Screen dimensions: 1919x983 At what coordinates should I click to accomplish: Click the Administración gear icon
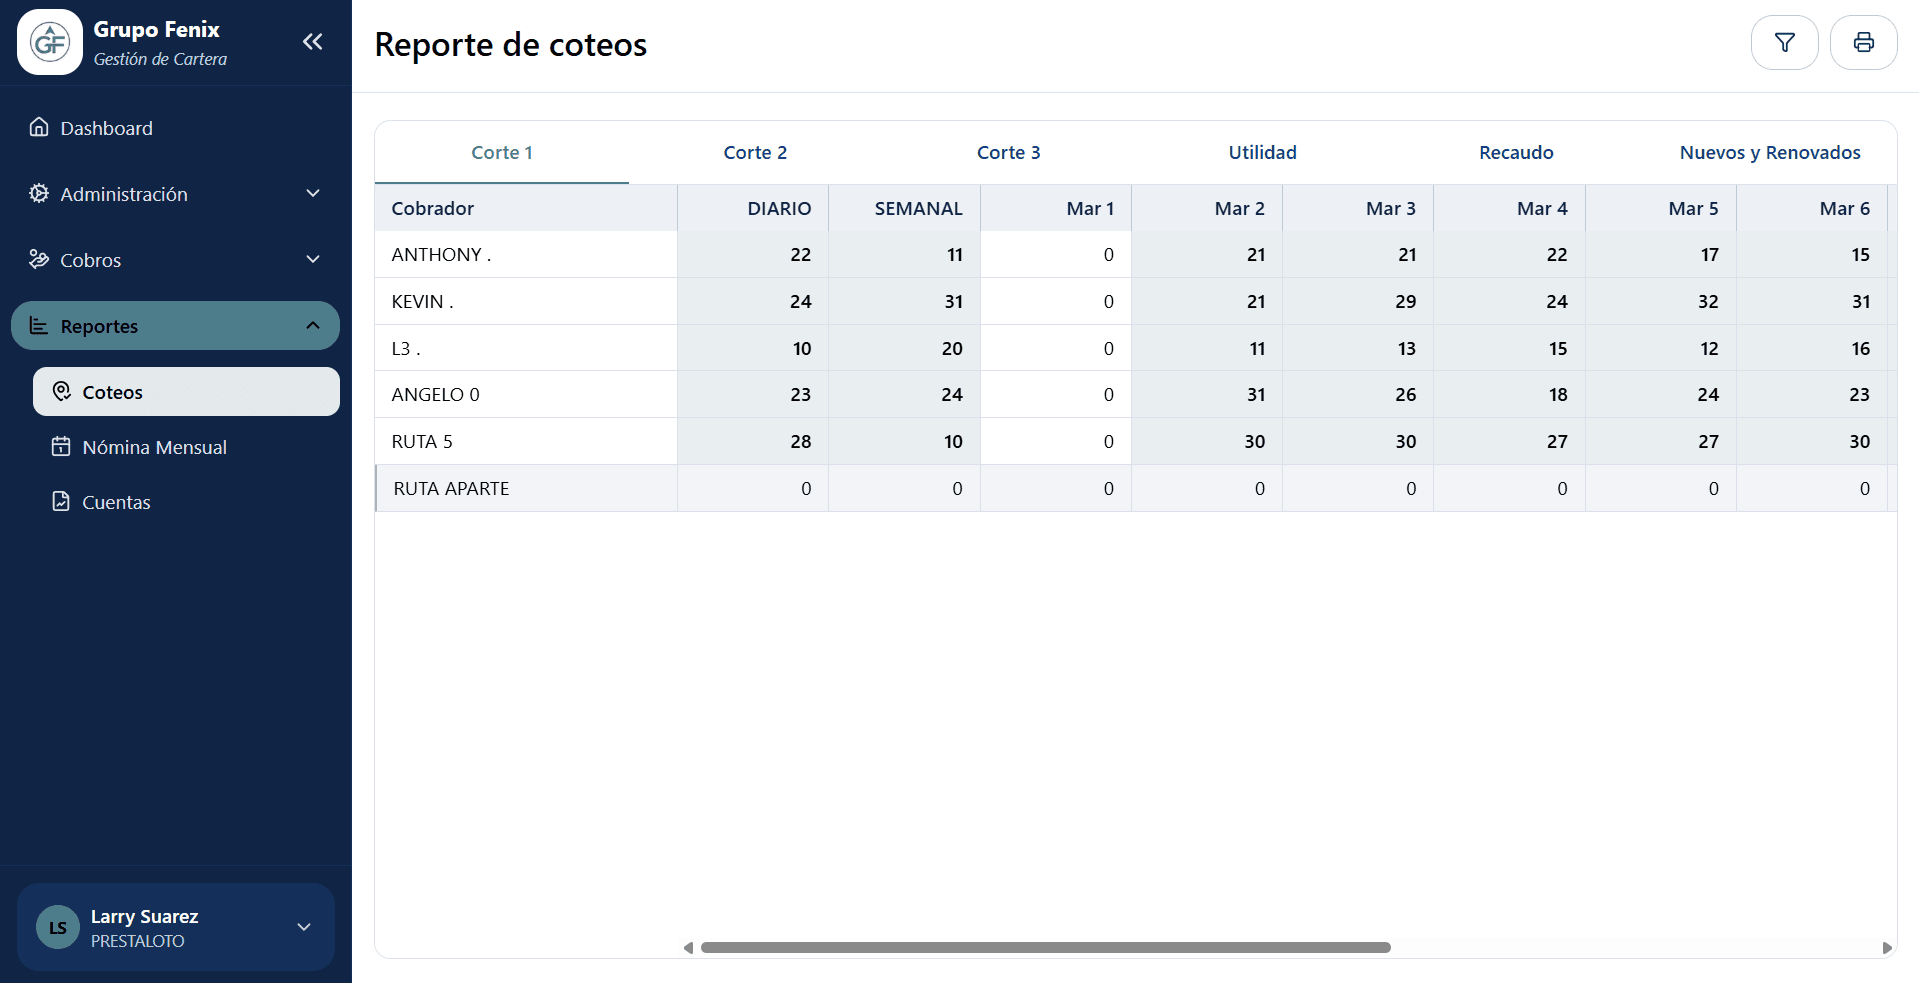pos(39,193)
